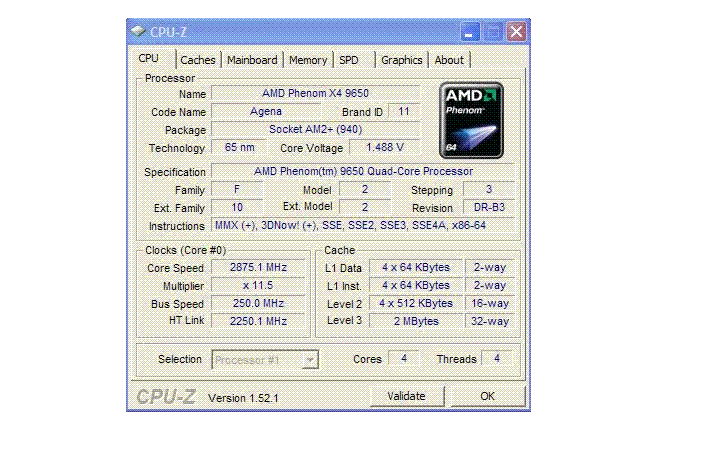The image size is (720, 450).
Task: Click the Package value Socket AM2+ (940)
Action: [x=315, y=129]
